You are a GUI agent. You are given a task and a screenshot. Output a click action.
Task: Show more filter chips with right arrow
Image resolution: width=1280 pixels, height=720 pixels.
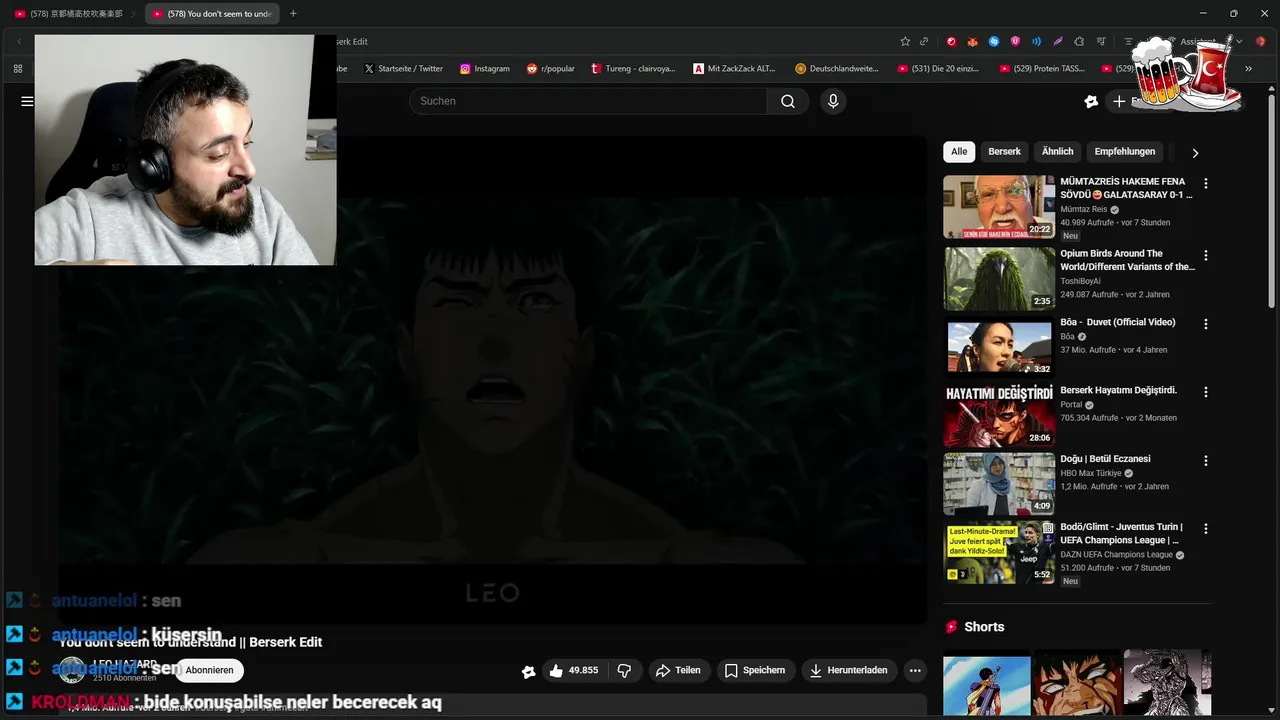(1195, 153)
